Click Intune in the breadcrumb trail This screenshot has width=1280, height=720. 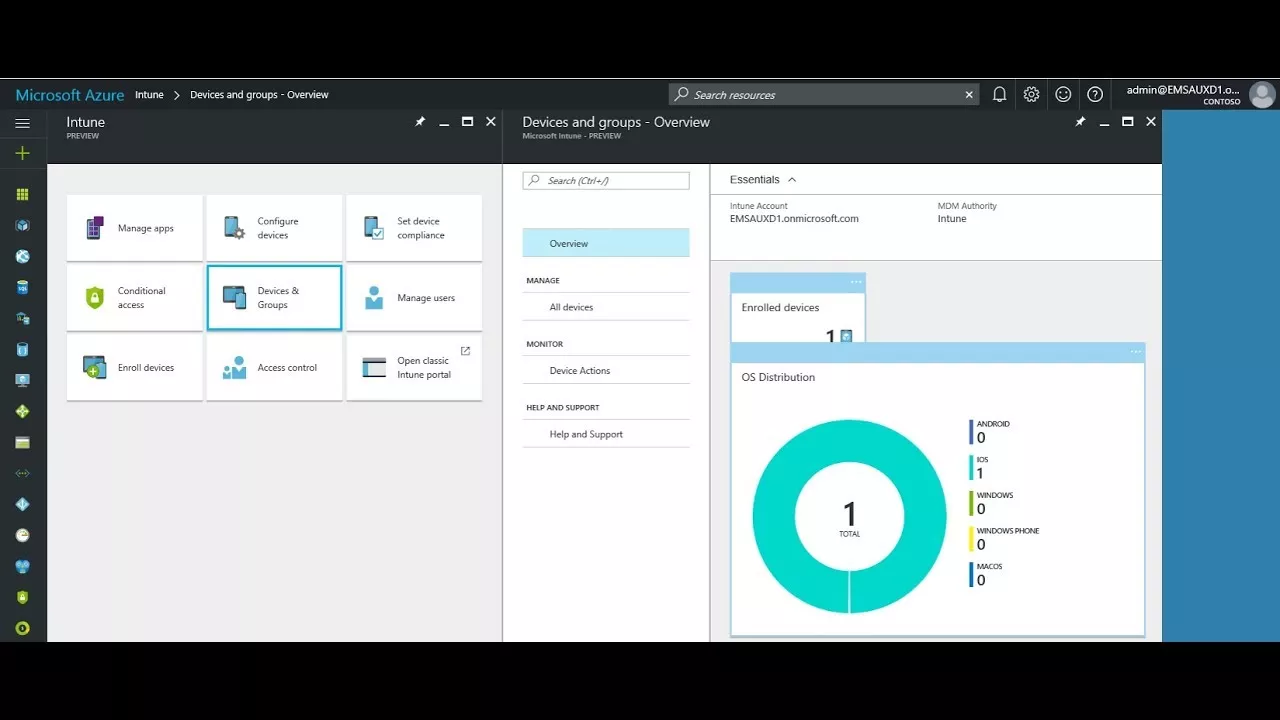coord(149,94)
